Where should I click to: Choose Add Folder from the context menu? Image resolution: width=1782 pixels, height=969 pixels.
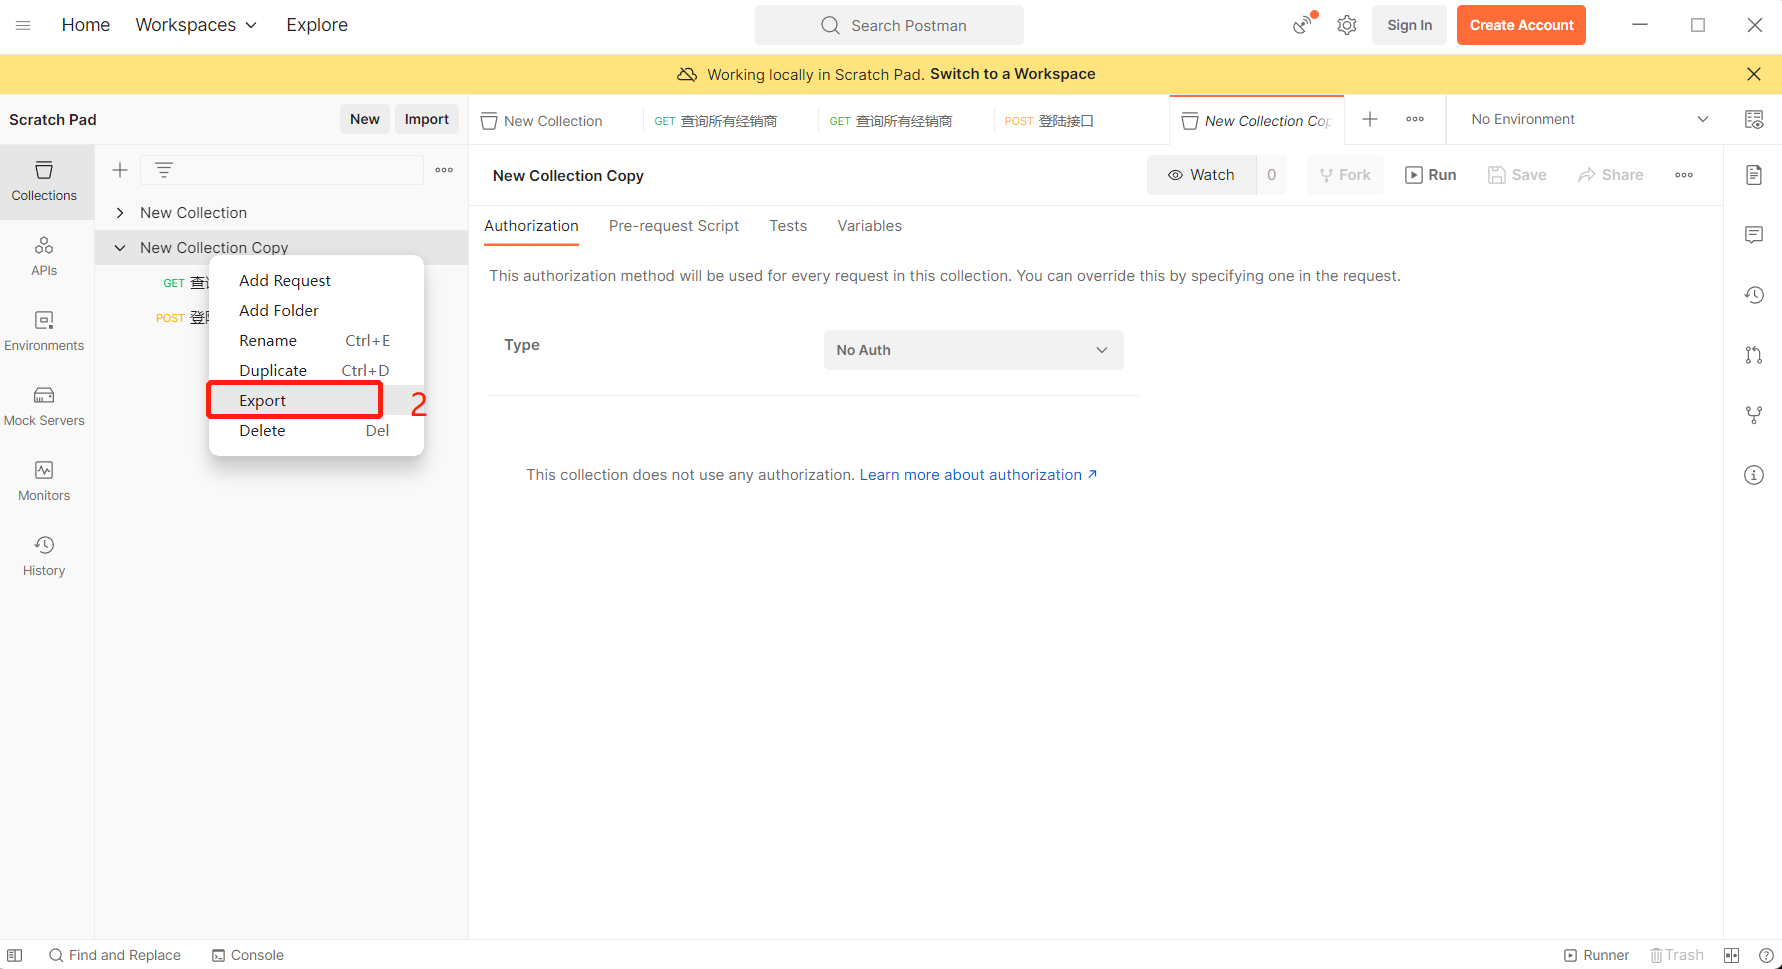tap(316, 311)
